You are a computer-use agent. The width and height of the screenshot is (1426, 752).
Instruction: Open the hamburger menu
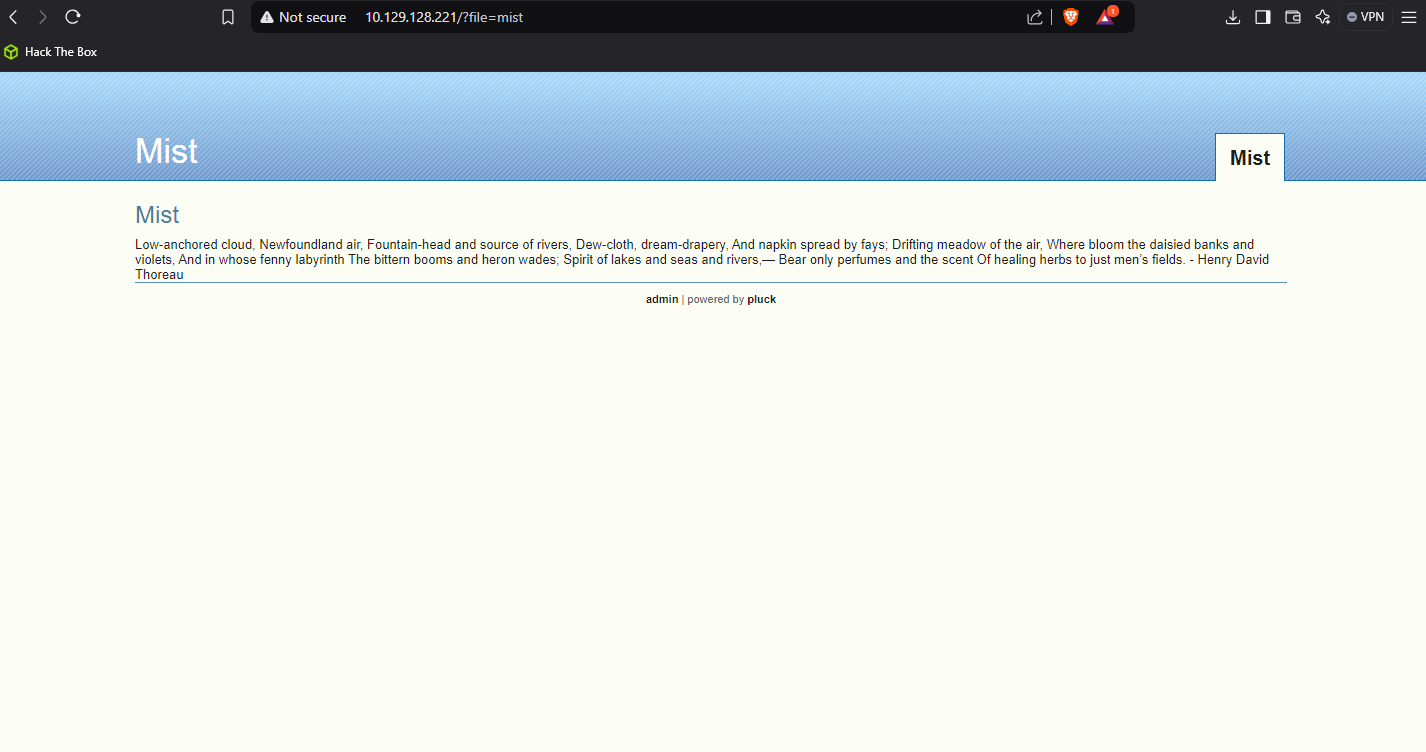tap(1408, 17)
